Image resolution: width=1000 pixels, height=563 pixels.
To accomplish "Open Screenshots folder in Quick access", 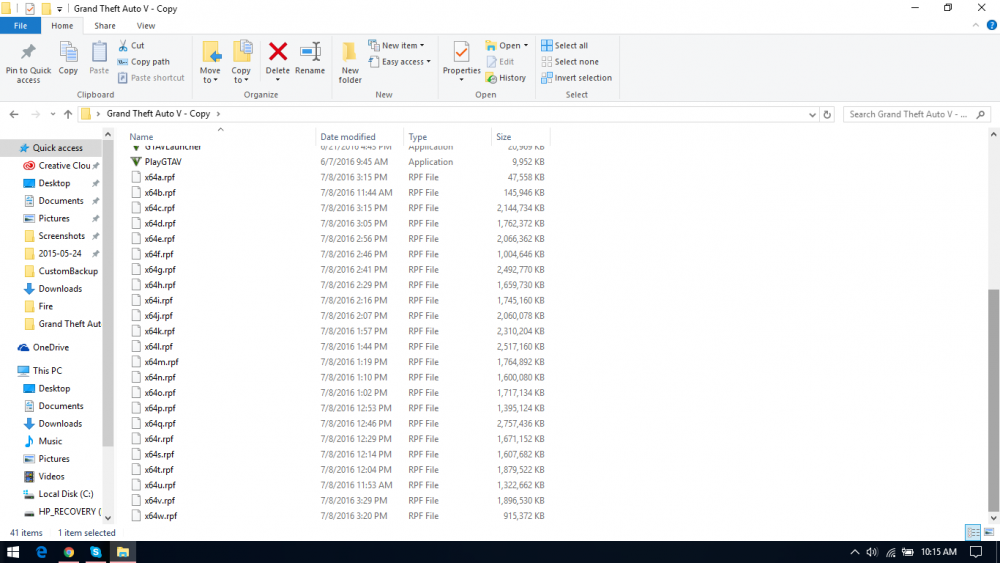I will (x=61, y=236).
